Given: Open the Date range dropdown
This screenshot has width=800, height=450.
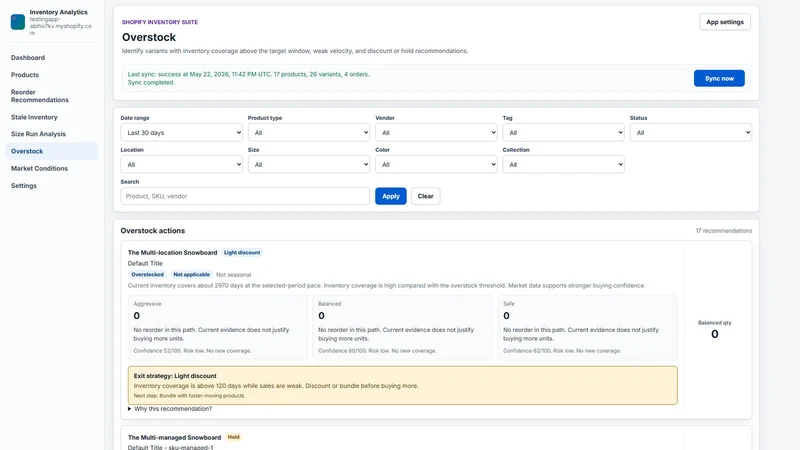Looking at the screenshot, I should pos(182,133).
